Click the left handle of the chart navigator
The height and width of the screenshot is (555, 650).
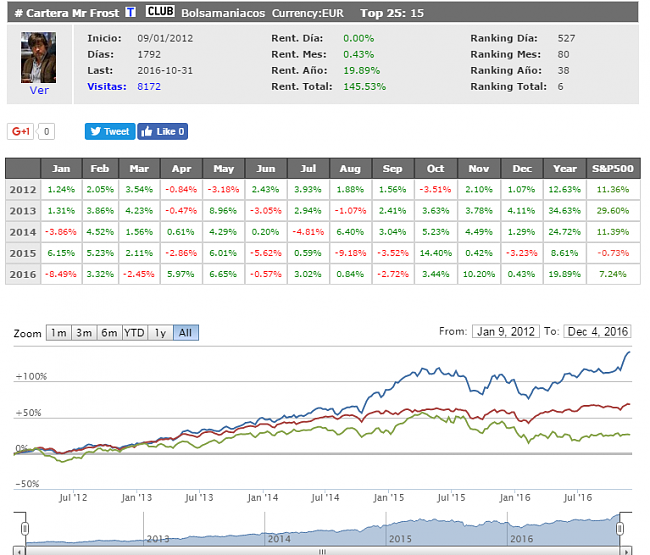[19, 527]
